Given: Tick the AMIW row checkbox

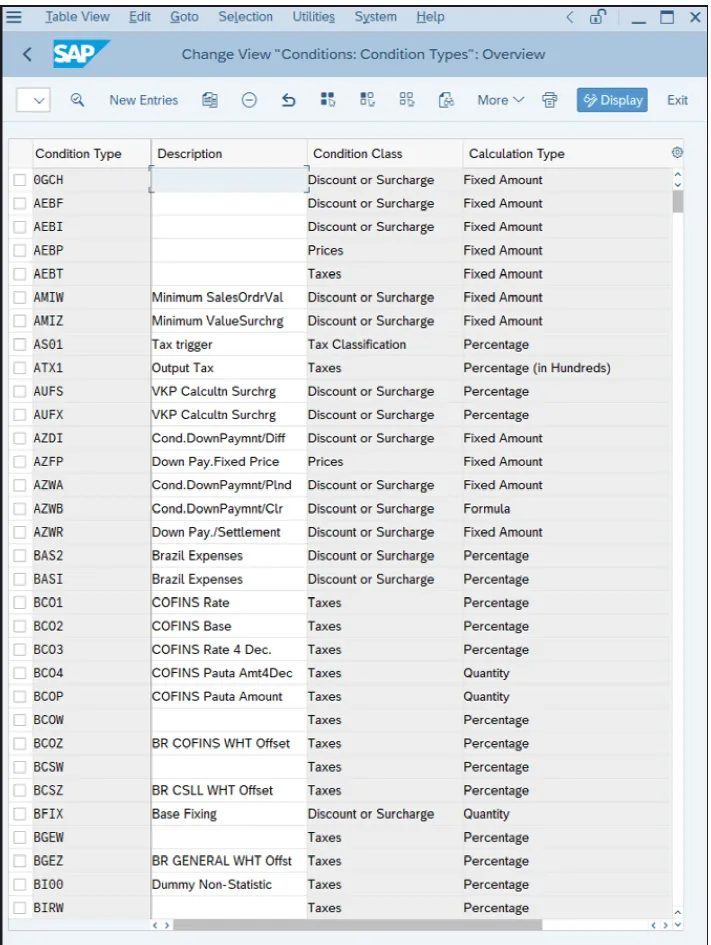Looking at the screenshot, I should tap(20, 297).
